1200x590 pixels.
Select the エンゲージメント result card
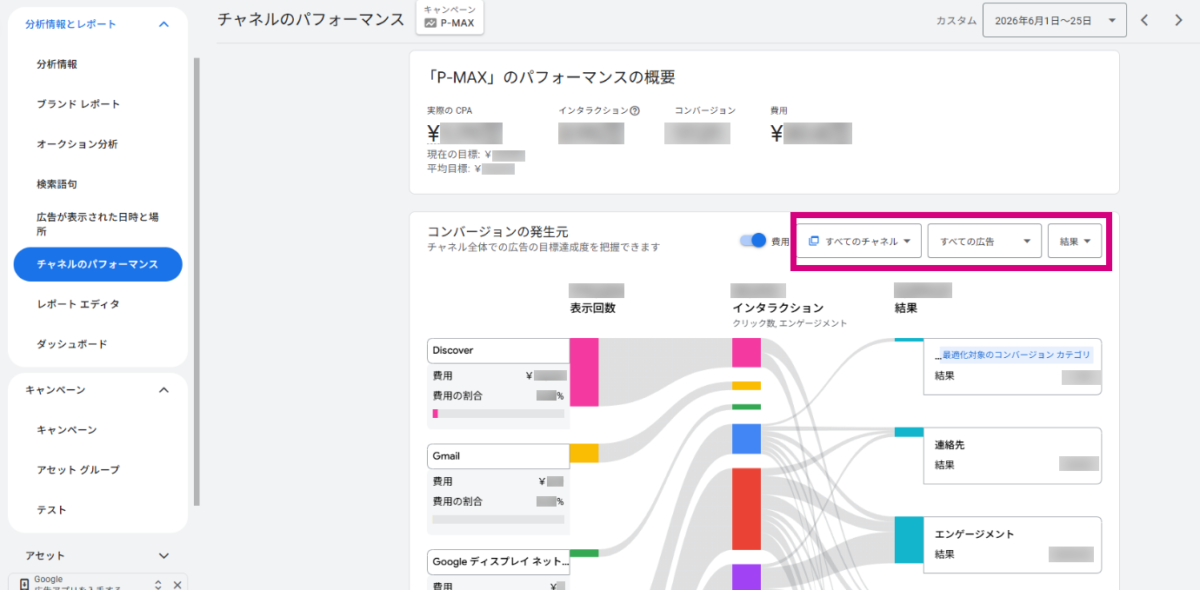point(1012,544)
